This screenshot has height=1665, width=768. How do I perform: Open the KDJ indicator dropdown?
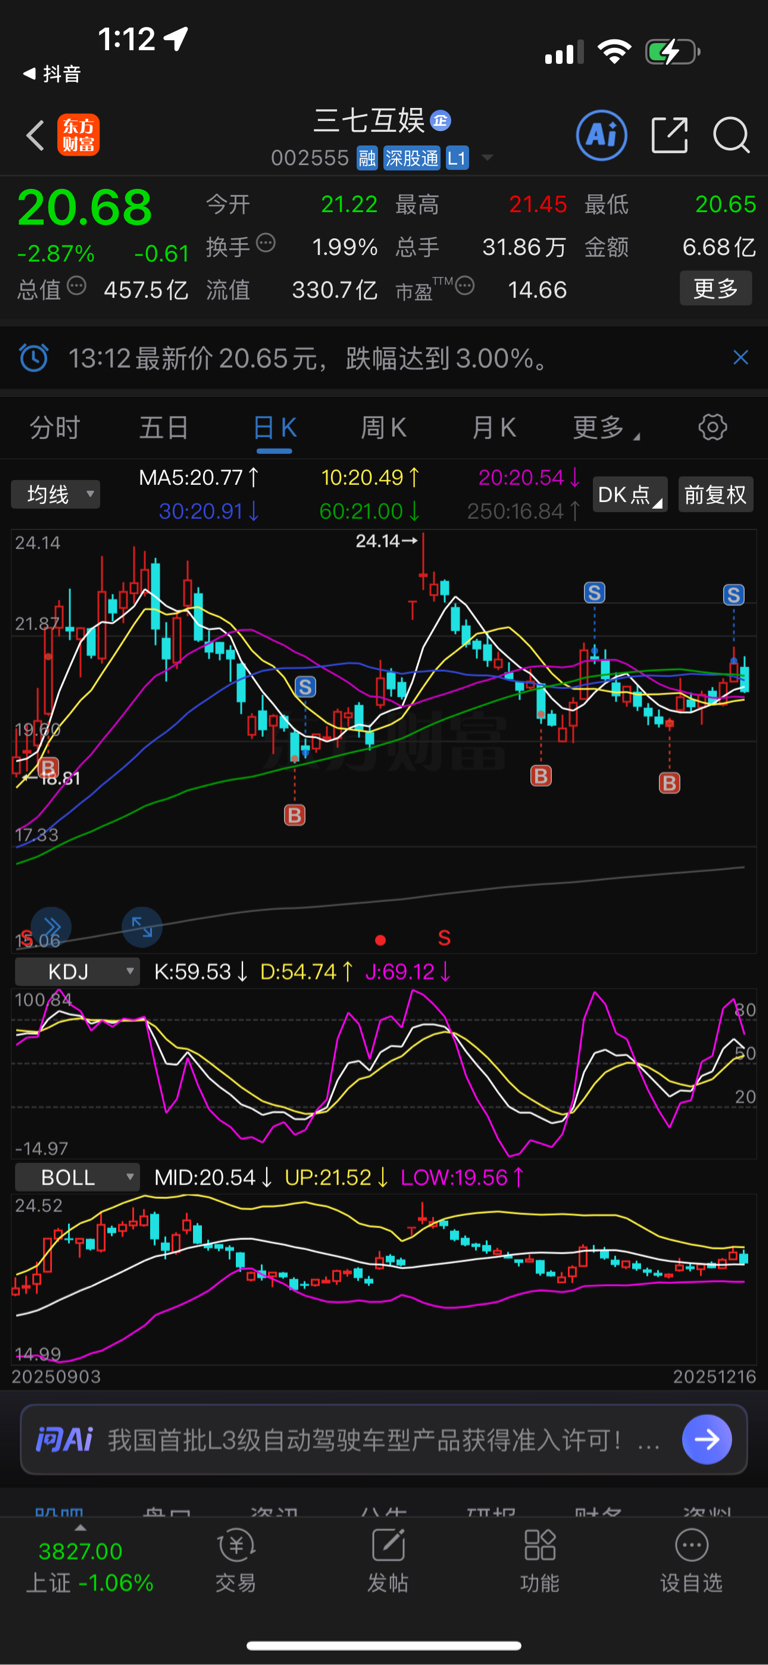point(77,971)
